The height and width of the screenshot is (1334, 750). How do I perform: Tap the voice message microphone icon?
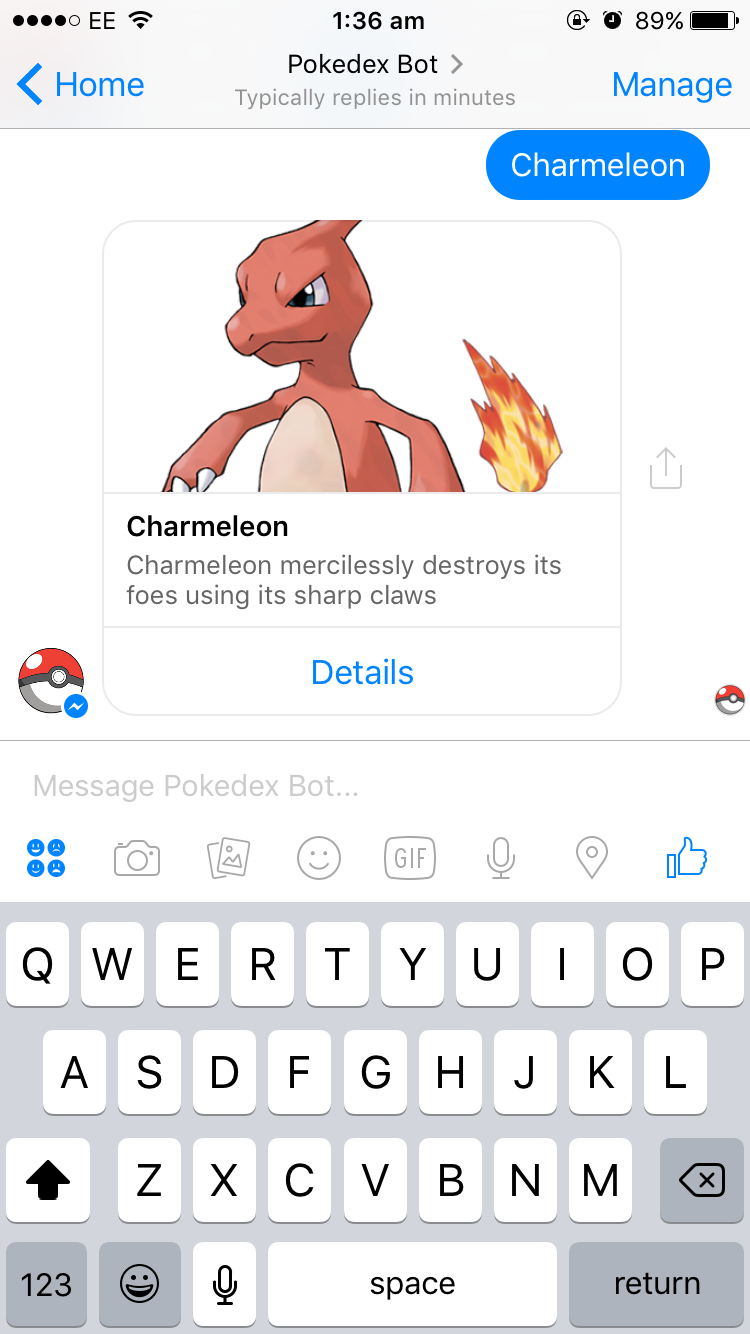[501, 858]
